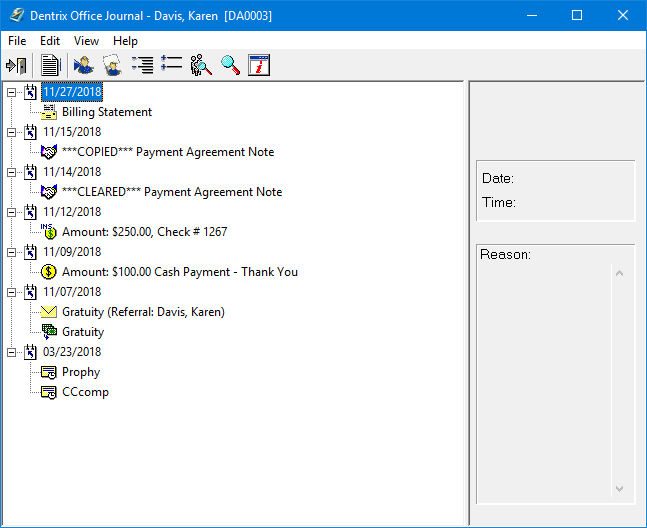Click the collapse all list toolbar icon
Viewport: 647px width, 528px height.
tap(171, 65)
